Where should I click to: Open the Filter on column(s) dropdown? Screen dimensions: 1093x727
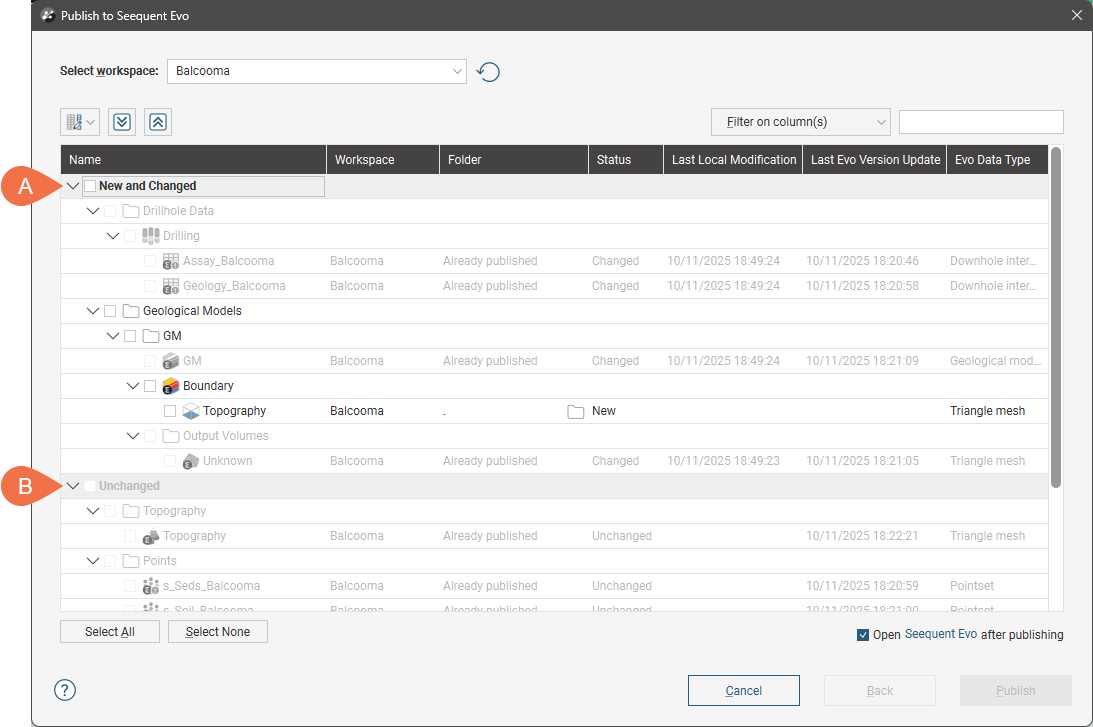click(800, 122)
